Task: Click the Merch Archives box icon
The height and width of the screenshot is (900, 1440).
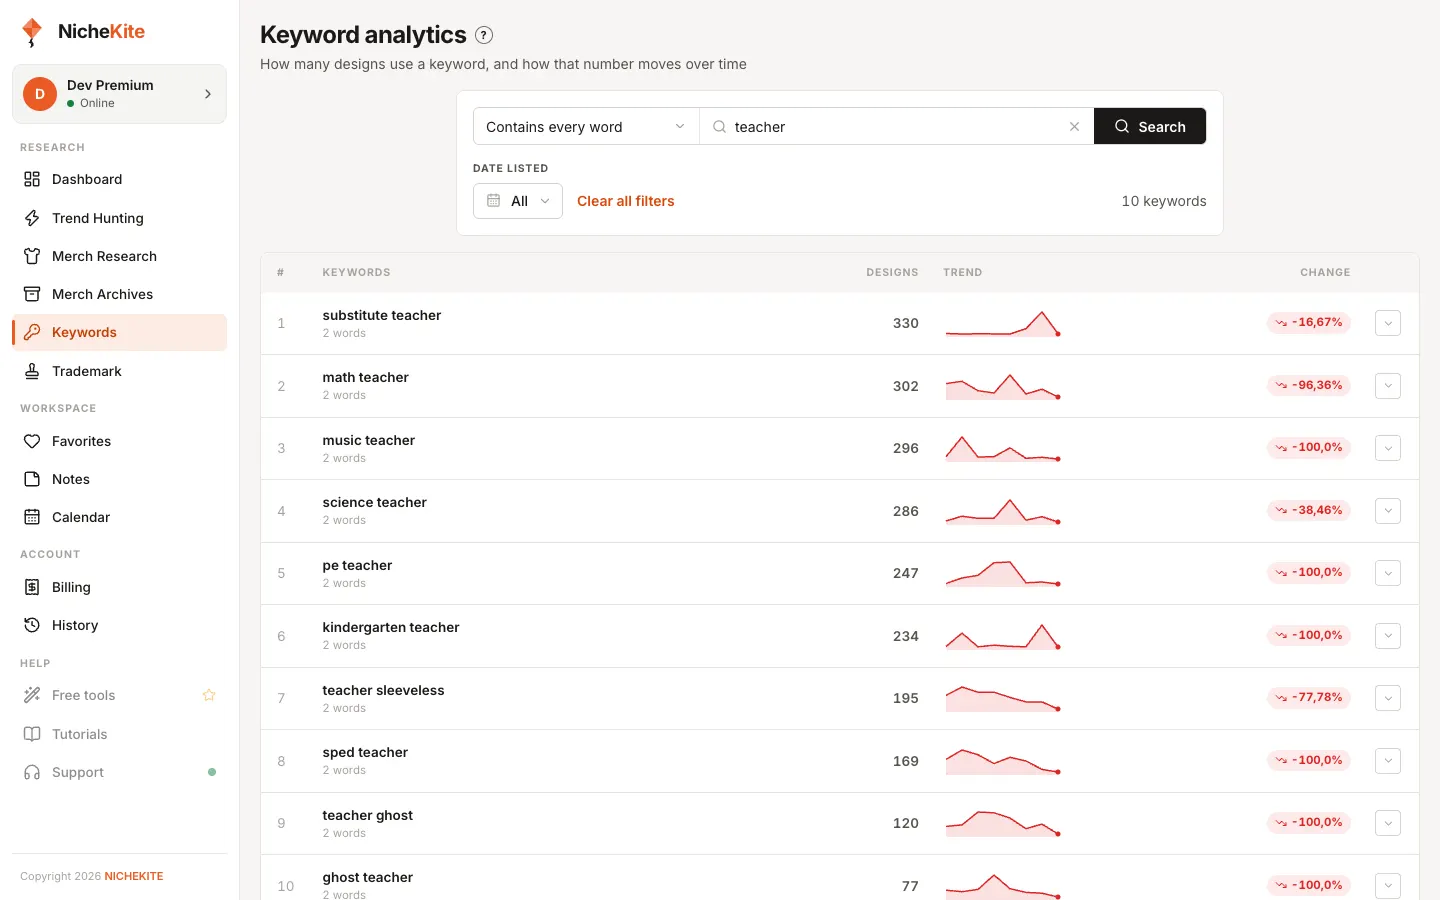Action: [x=32, y=294]
